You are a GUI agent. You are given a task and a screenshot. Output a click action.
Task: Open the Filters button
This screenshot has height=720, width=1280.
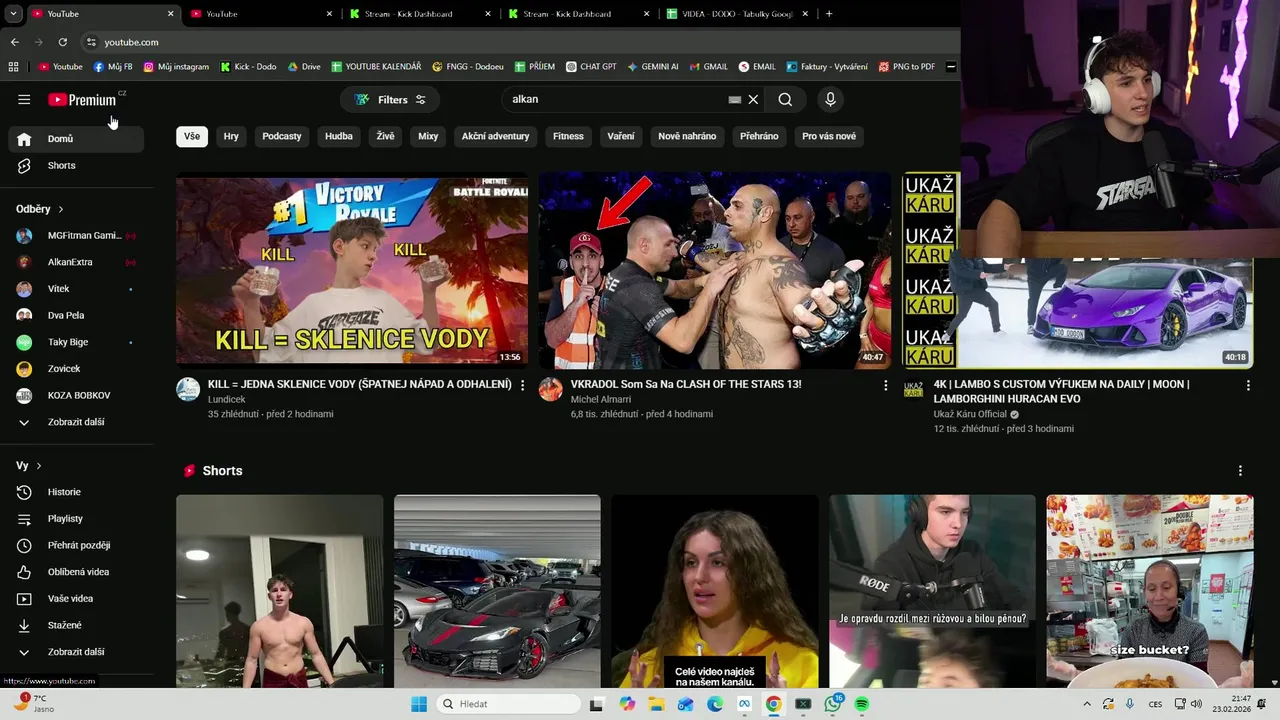[x=390, y=99]
